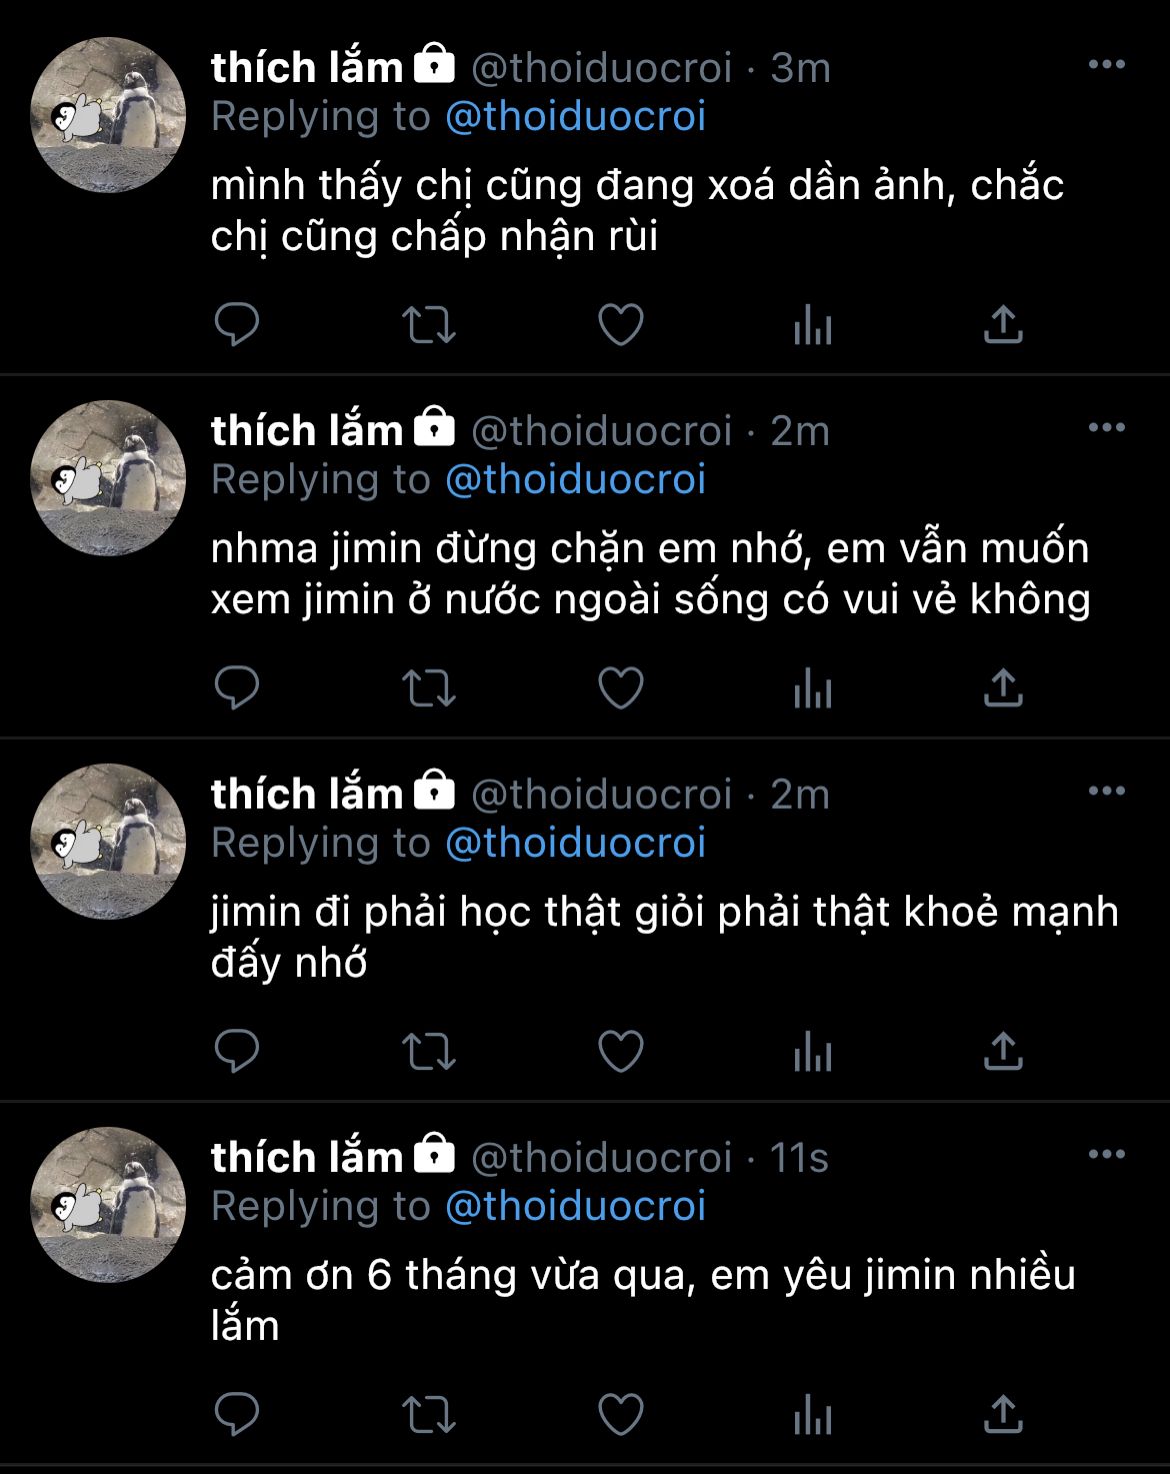Screen dimensions: 1170x1474
Task: Open 'thích lắm' profile name on 3m tweet
Action: (x=306, y=68)
